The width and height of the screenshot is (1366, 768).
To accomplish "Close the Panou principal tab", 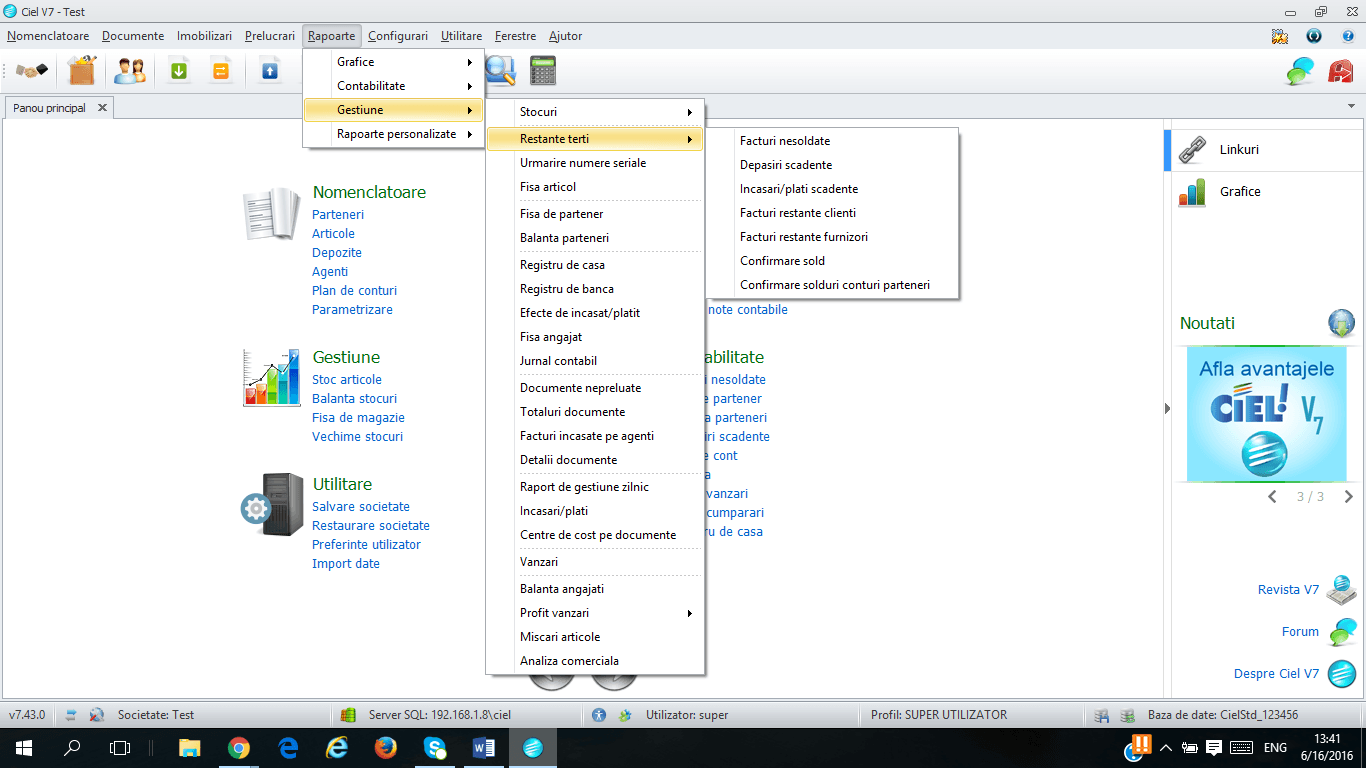I will pos(102,108).
